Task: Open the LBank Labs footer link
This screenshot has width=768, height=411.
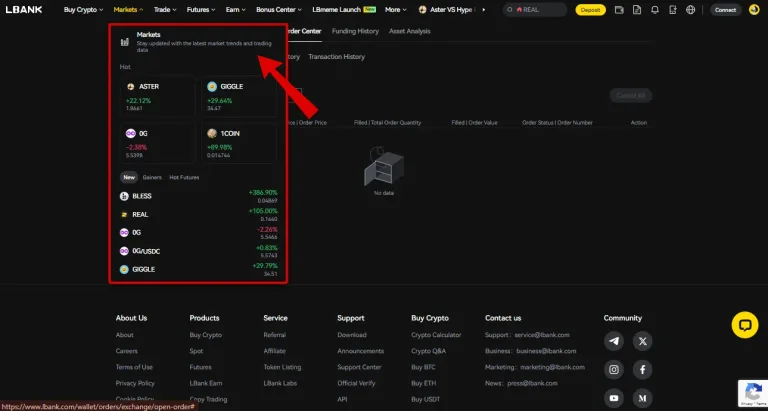Action: pos(280,383)
